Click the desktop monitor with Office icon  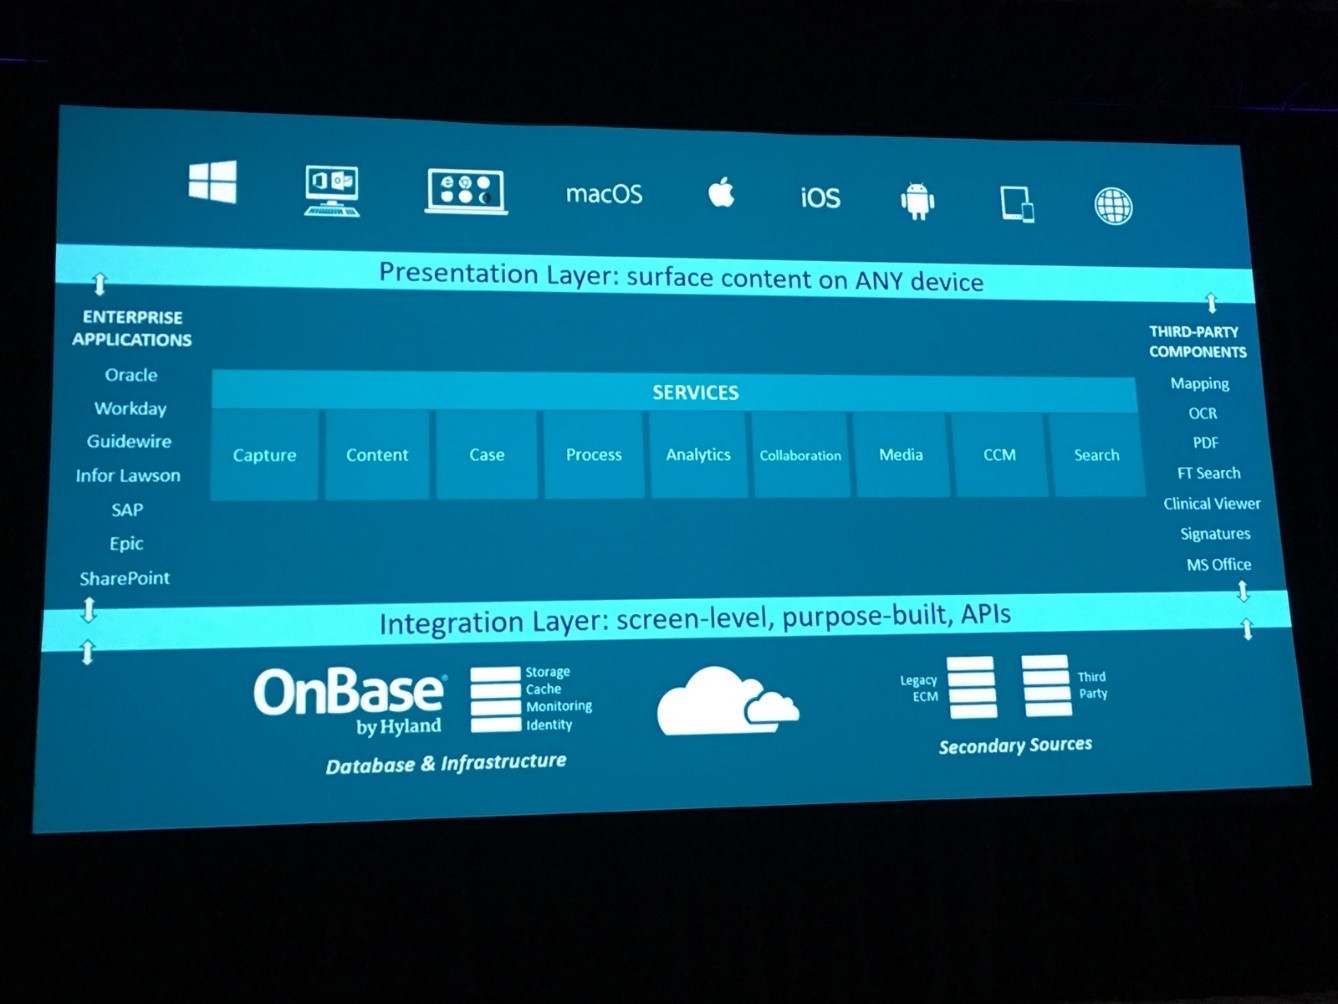[x=332, y=190]
